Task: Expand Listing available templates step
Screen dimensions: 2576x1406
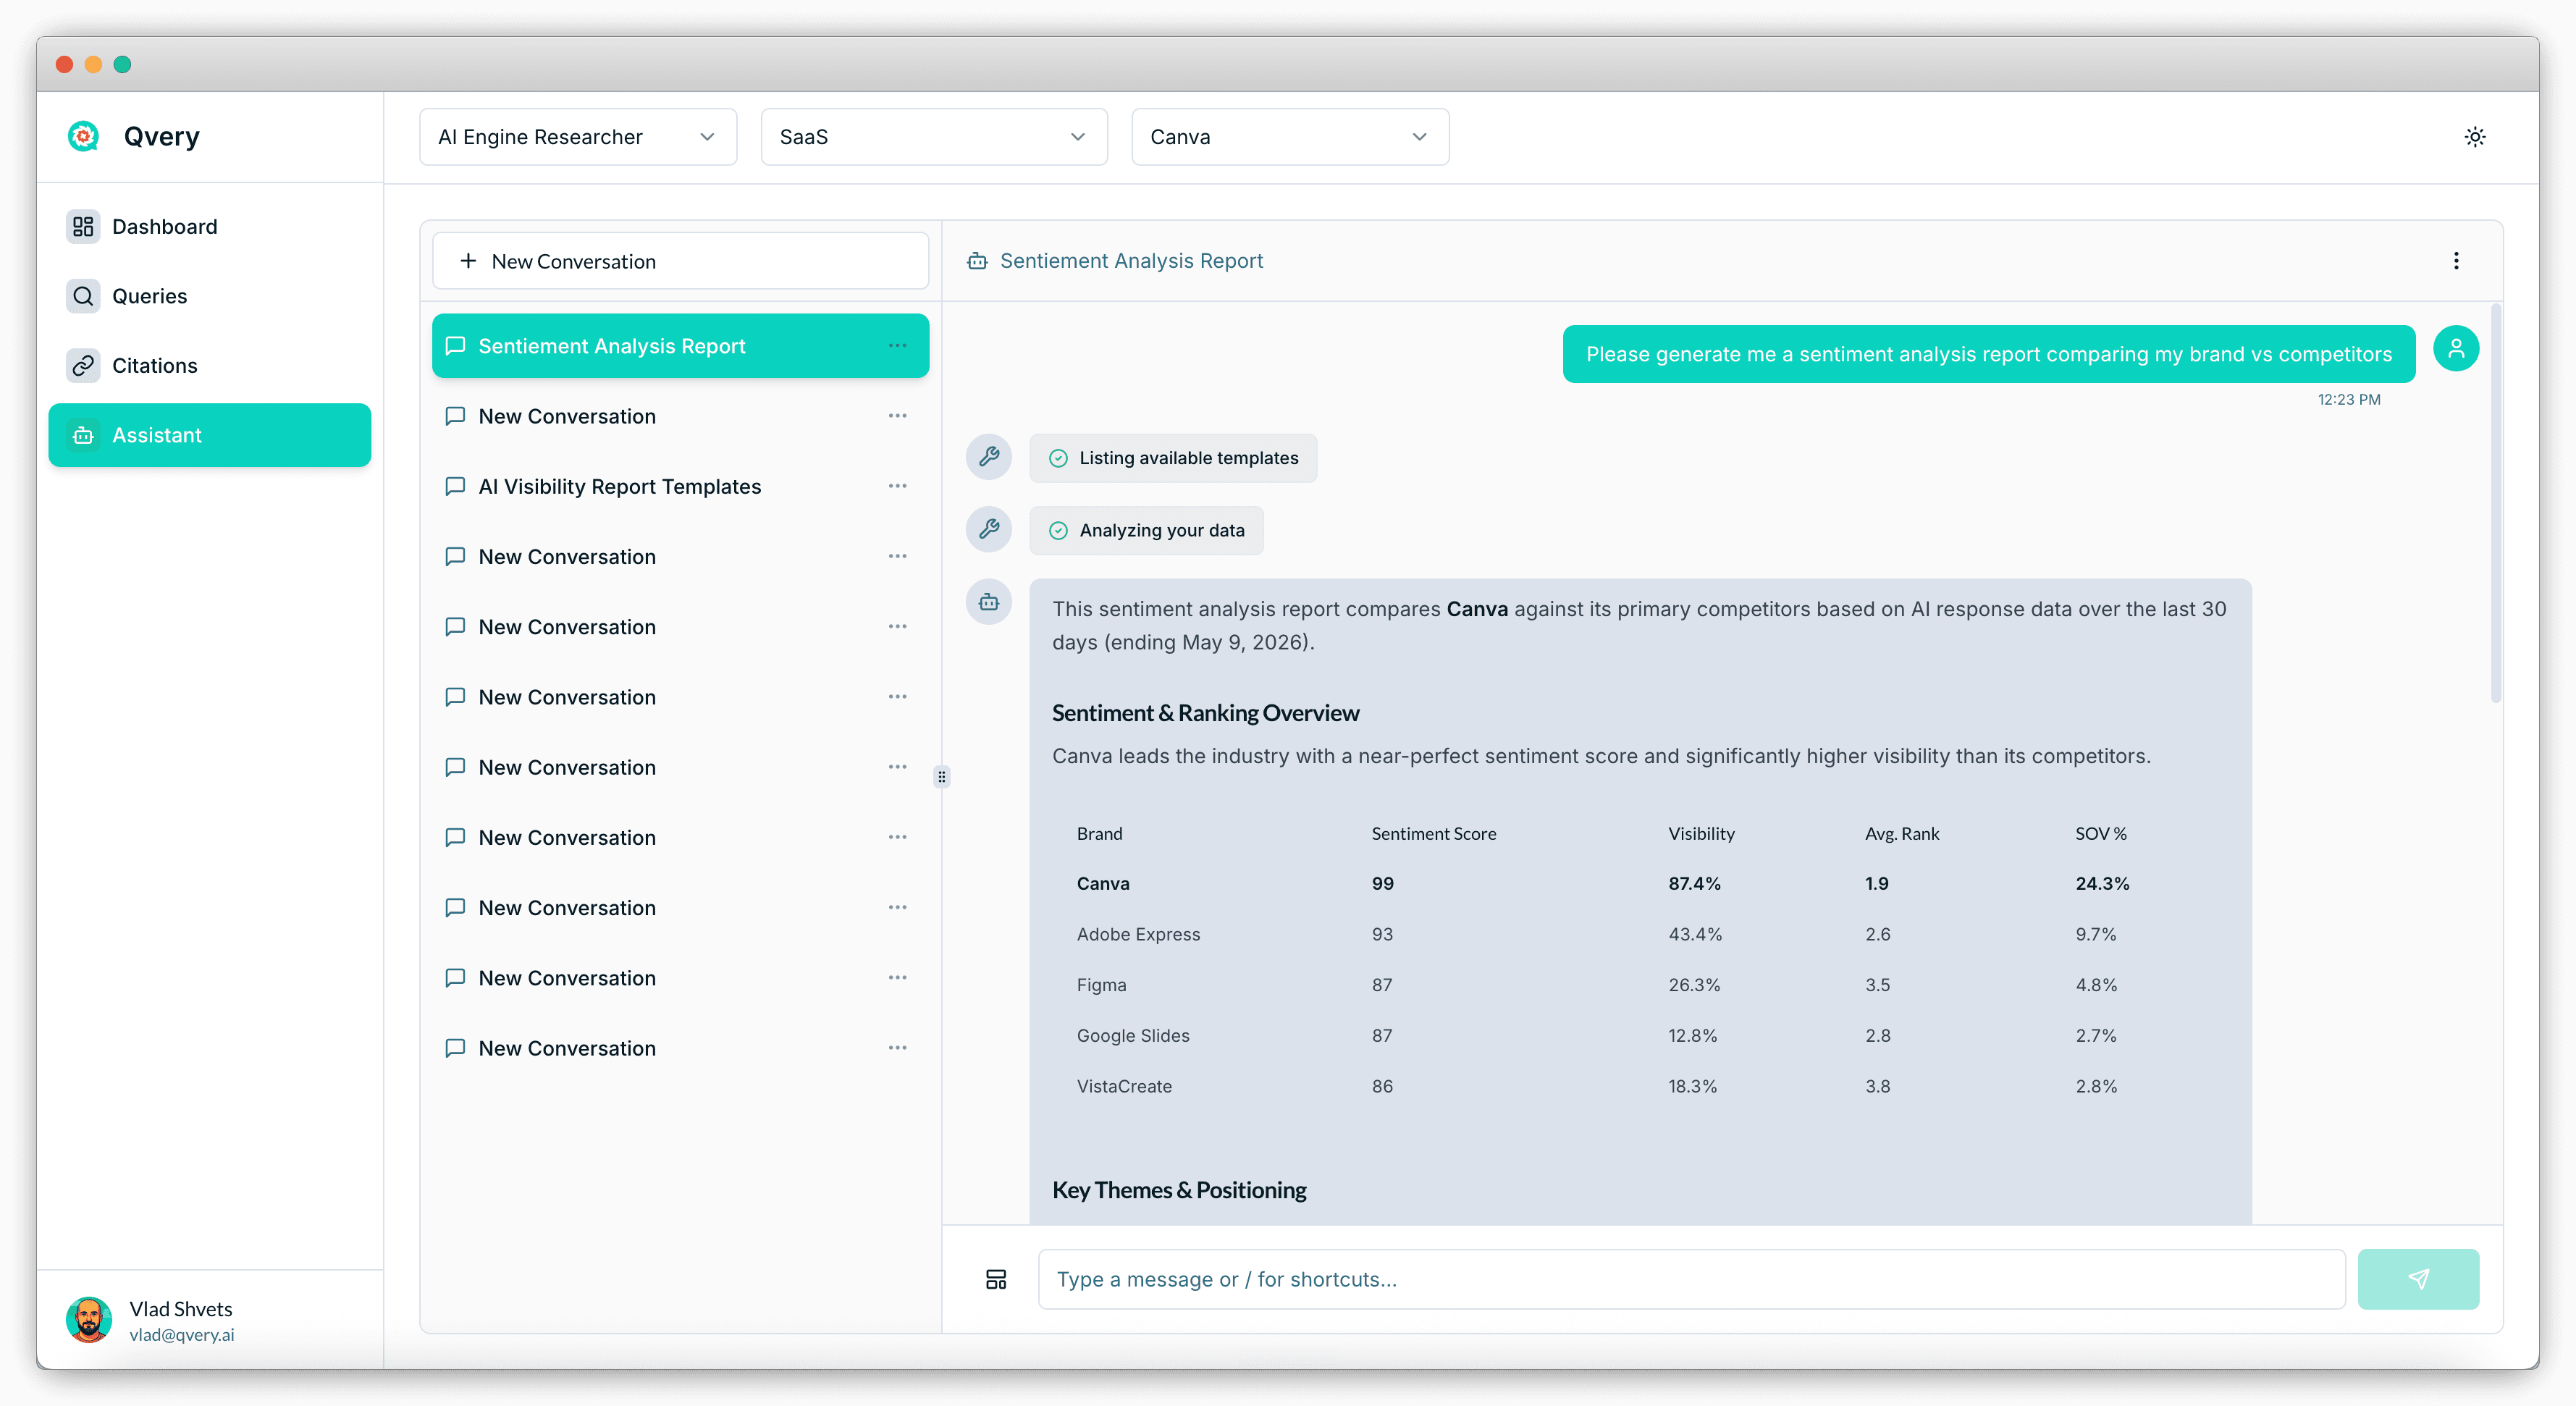Action: point(1173,458)
